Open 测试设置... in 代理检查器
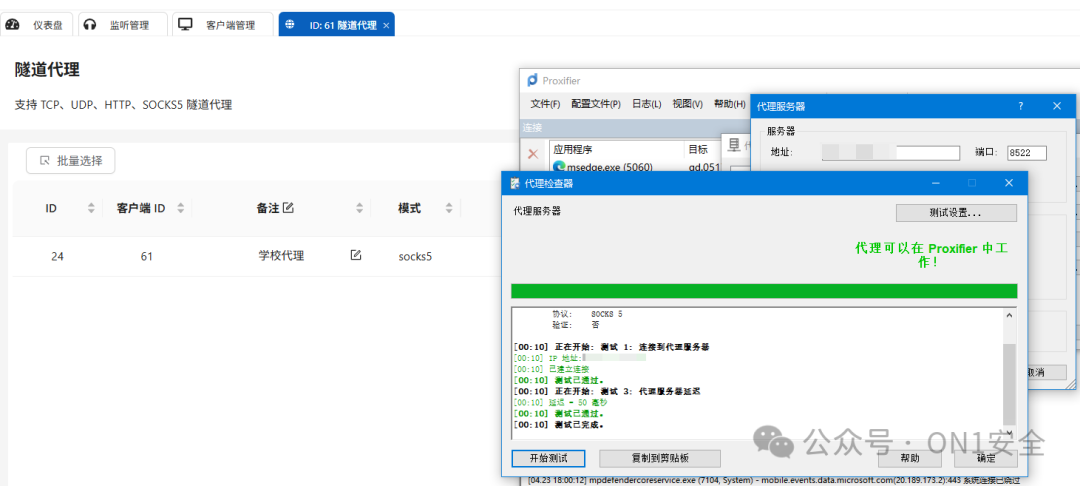The height and width of the screenshot is (486, 1080). (x=956, y=213)
